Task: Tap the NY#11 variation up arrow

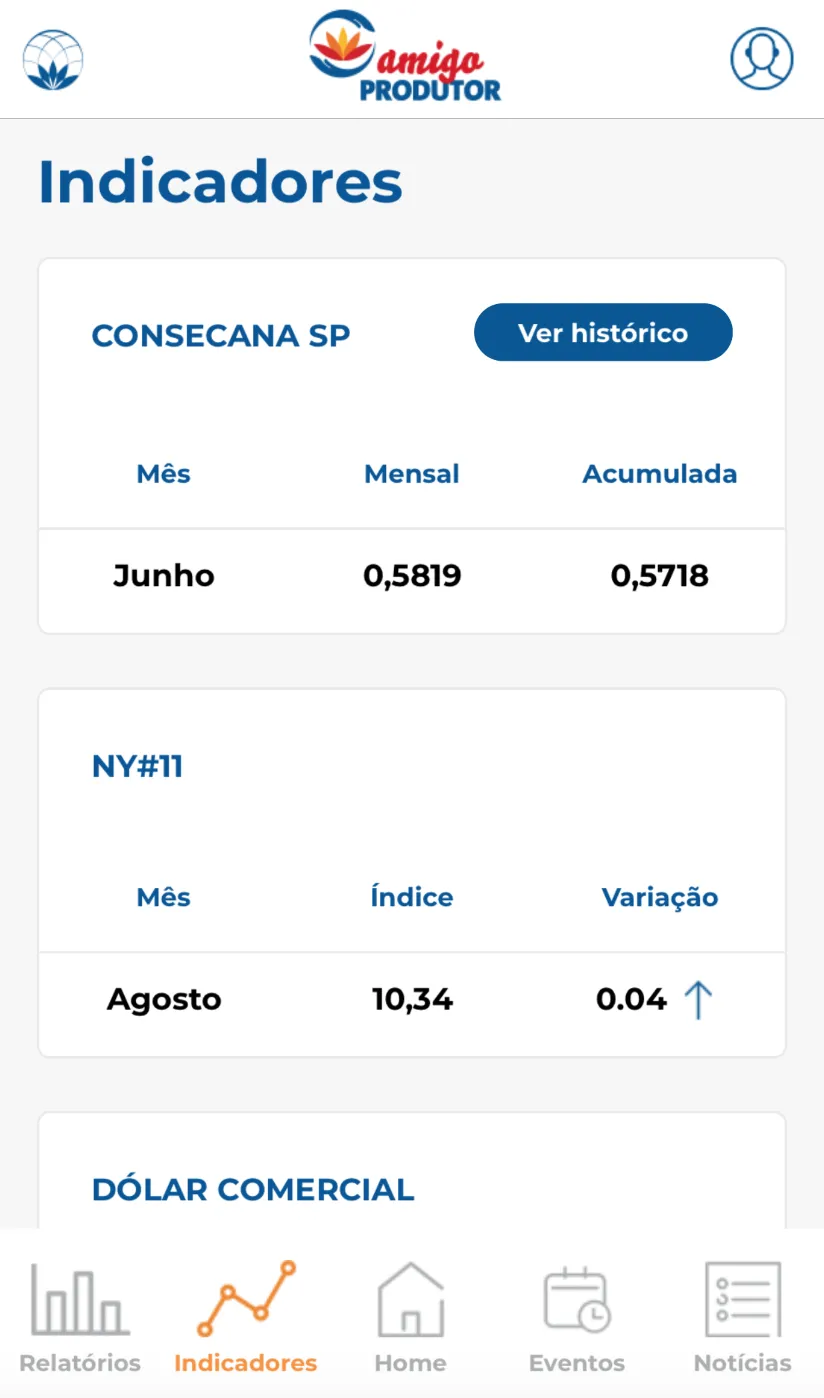Action: [698, 1000]
